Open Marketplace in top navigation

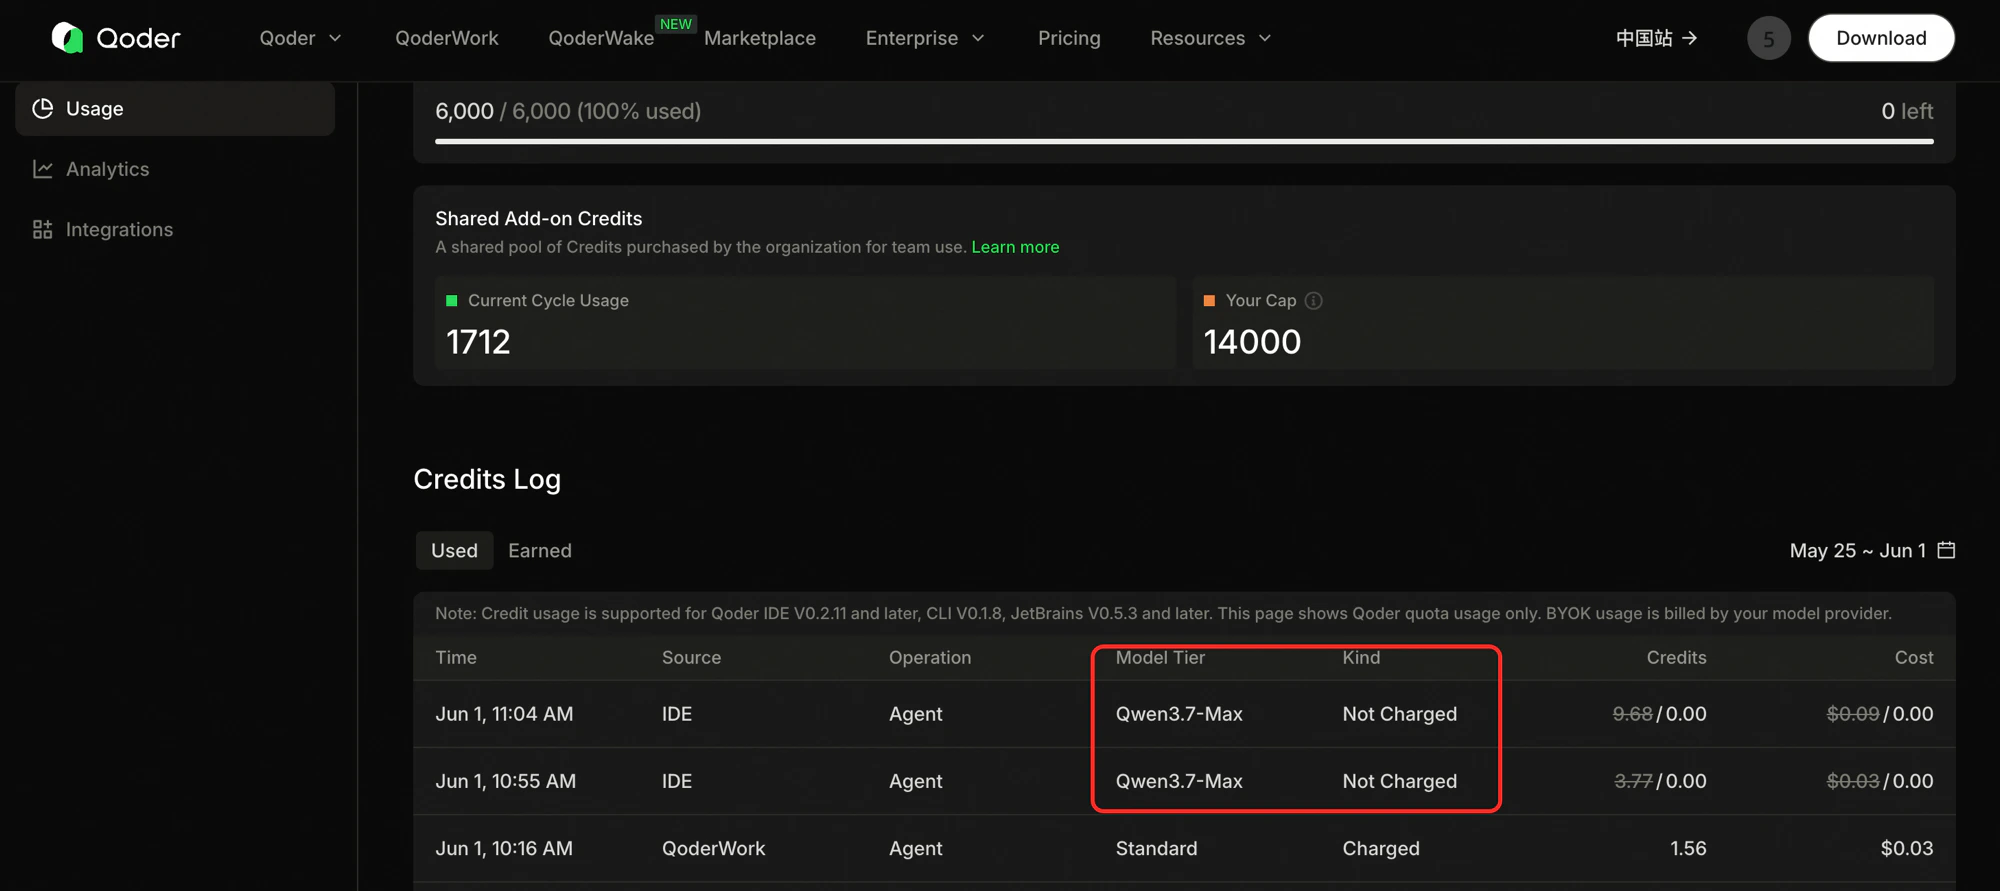click(760, 38)
